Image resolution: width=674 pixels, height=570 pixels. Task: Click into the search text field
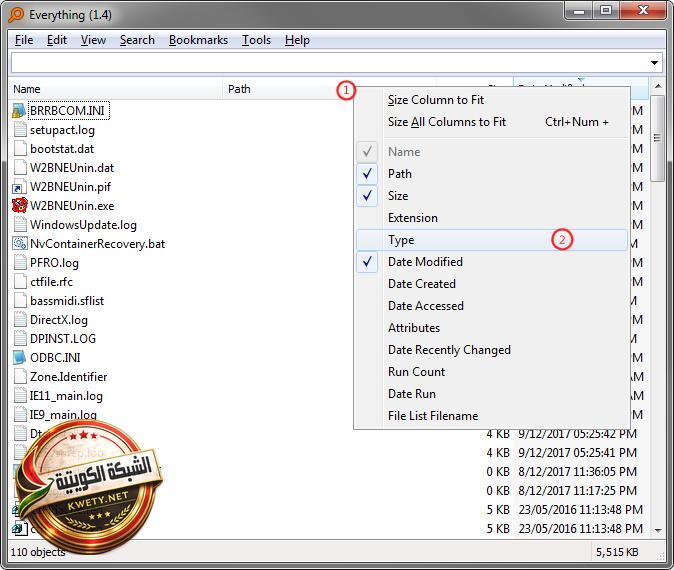pos(328,63)
